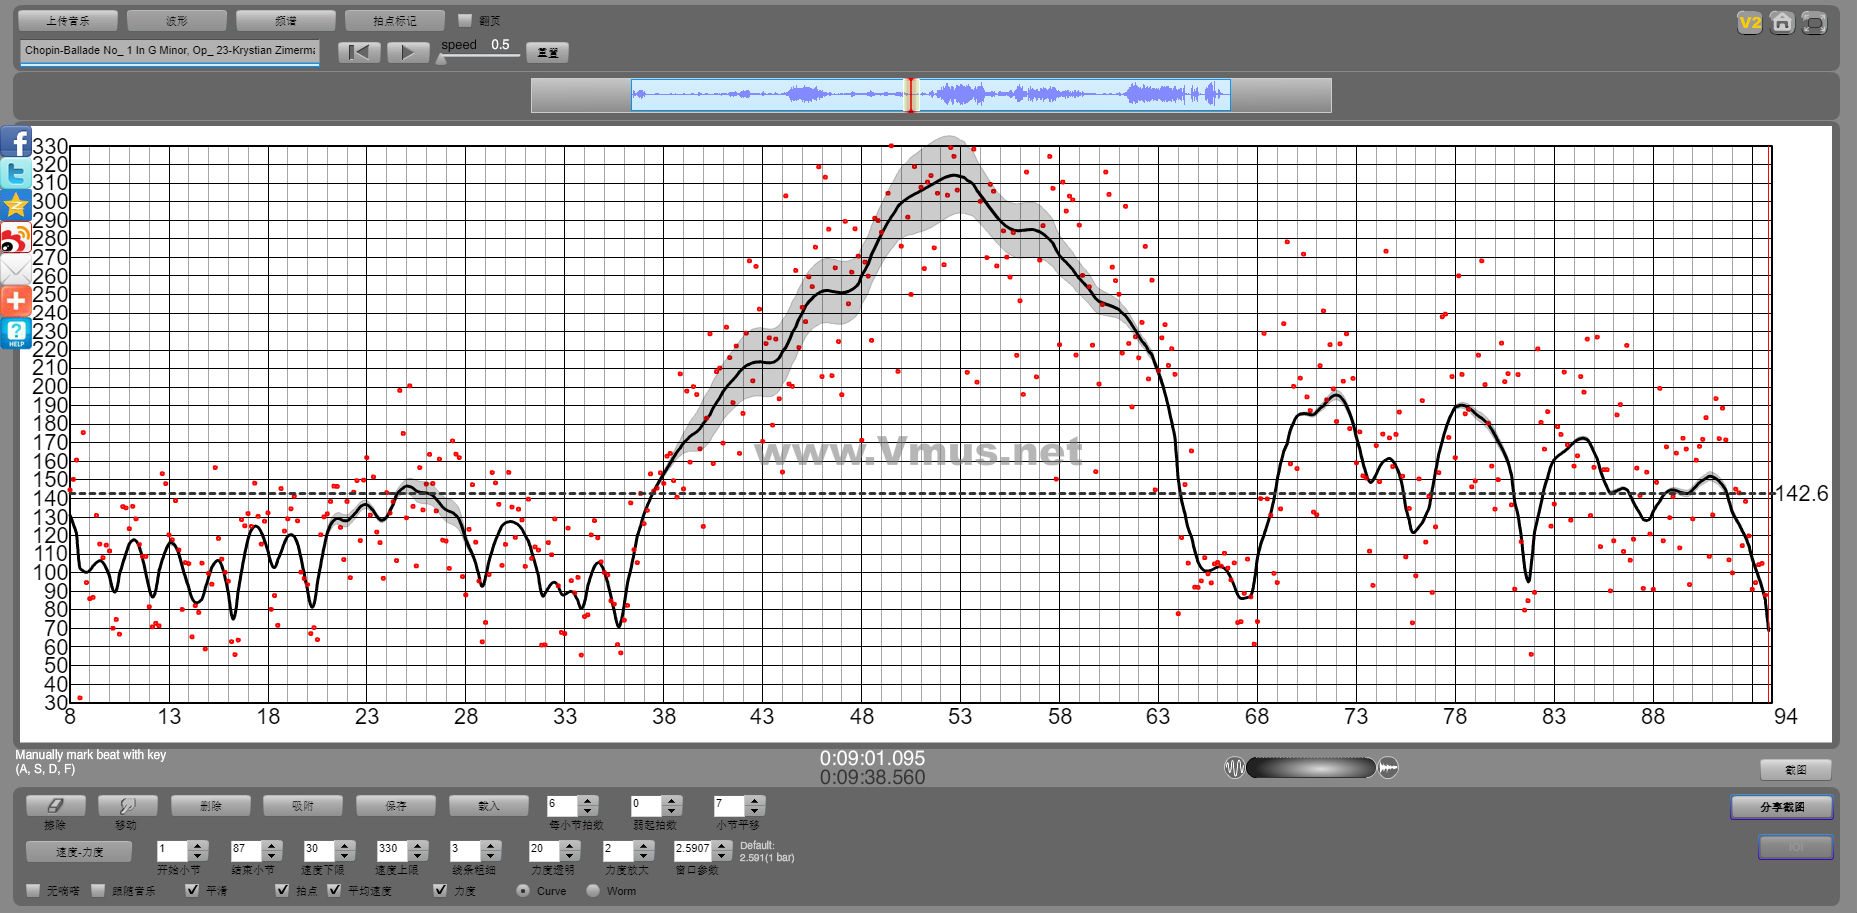The image size is (1857, 913).
Task: Click the V2 version icon
Action: click(x=1749, y=23)
